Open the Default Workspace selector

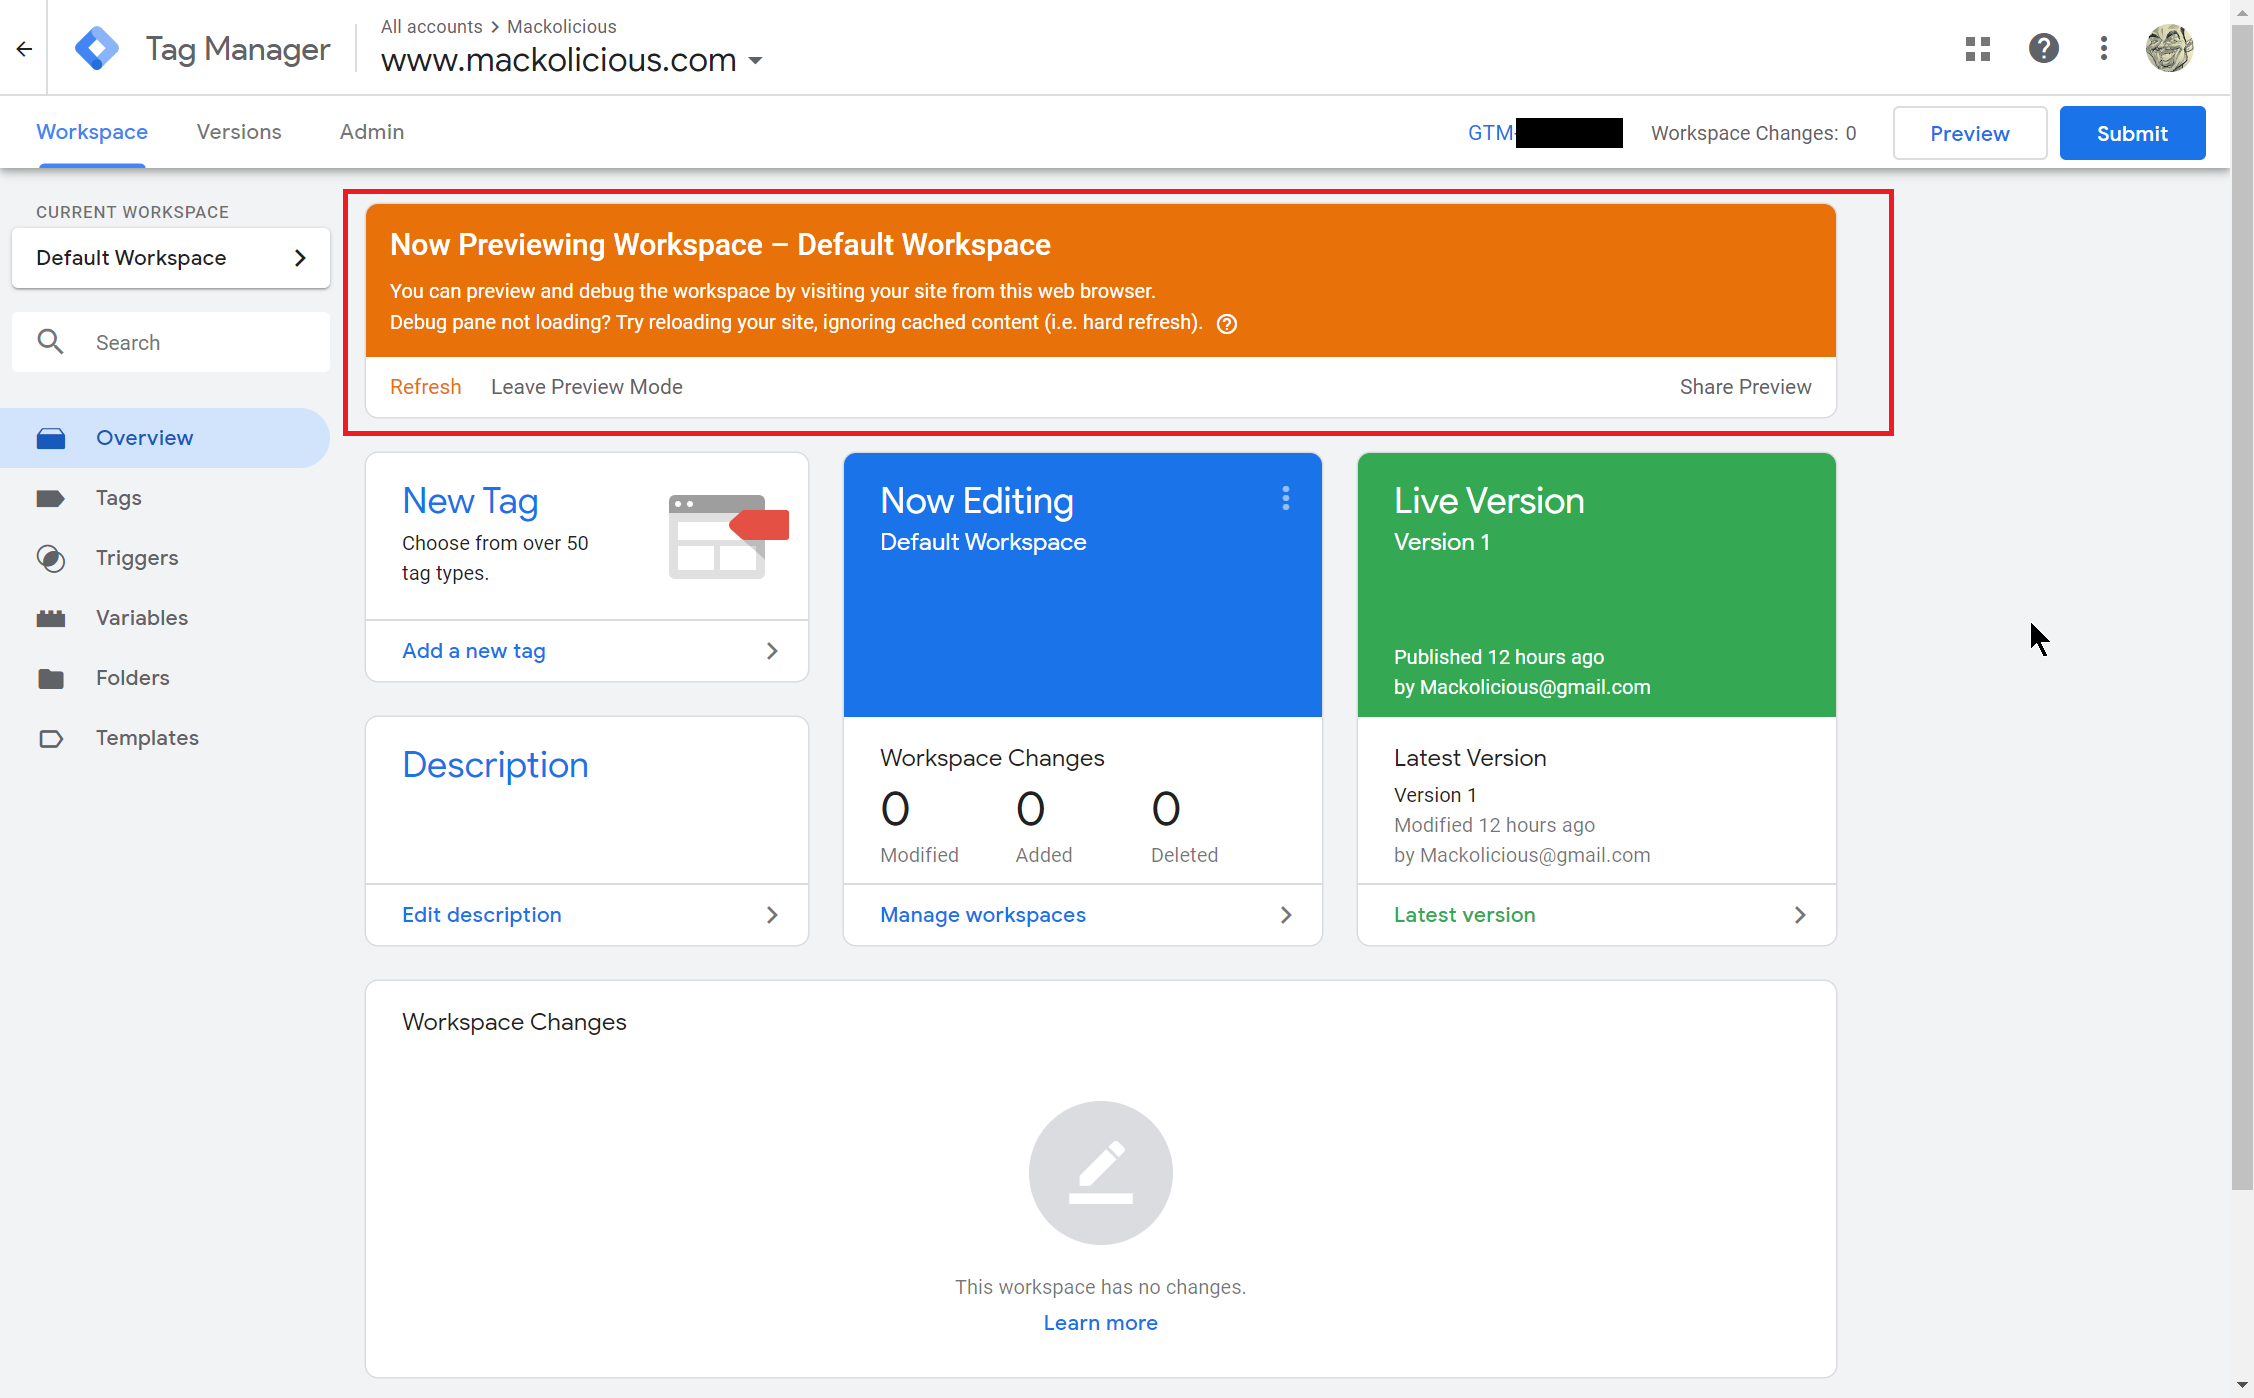pyautogui.click(x=171, y=258)
